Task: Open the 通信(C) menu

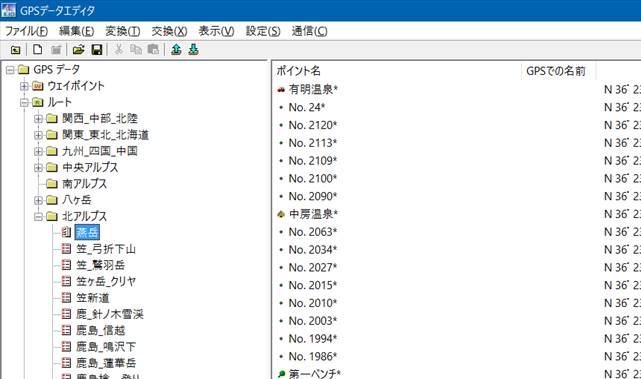Action: tap(309, 31)
